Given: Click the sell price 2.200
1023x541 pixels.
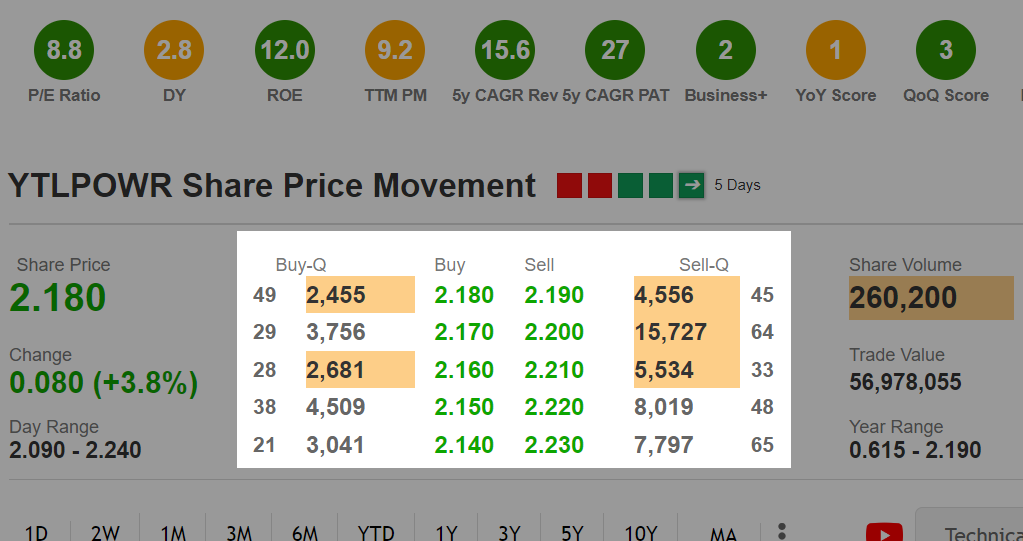Looking at the screenshot, I should [x=554, y=332].
